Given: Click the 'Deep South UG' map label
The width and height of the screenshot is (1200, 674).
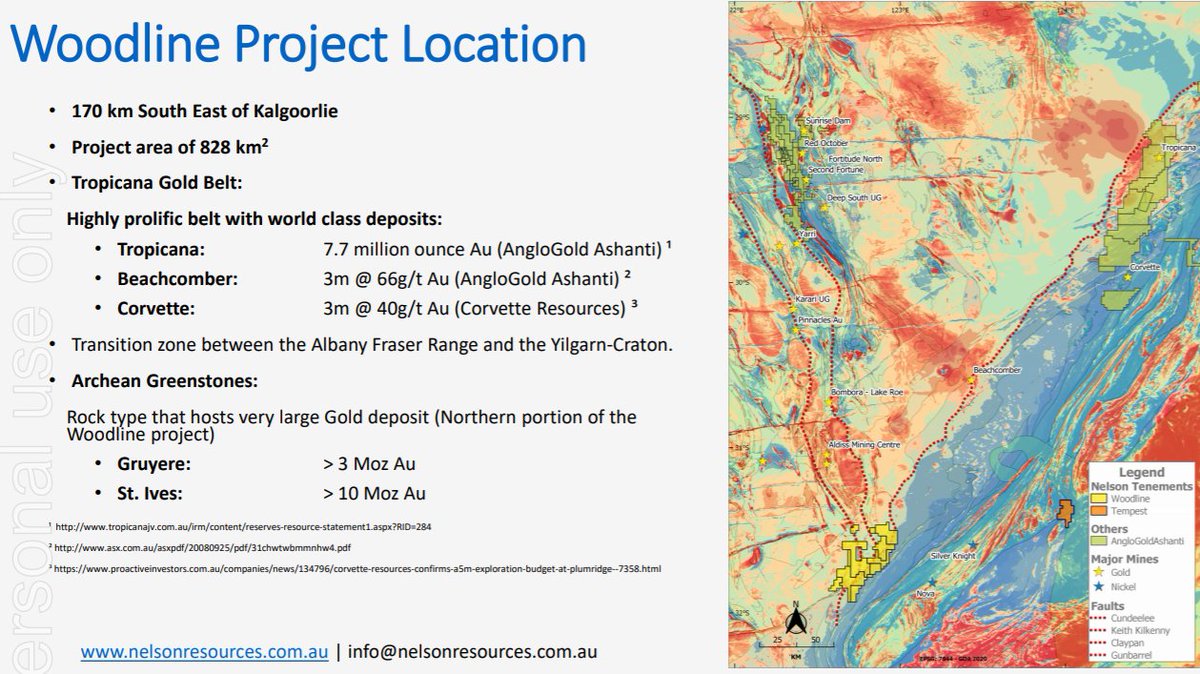Looking at the screenshot, I should tap(855, 198).
